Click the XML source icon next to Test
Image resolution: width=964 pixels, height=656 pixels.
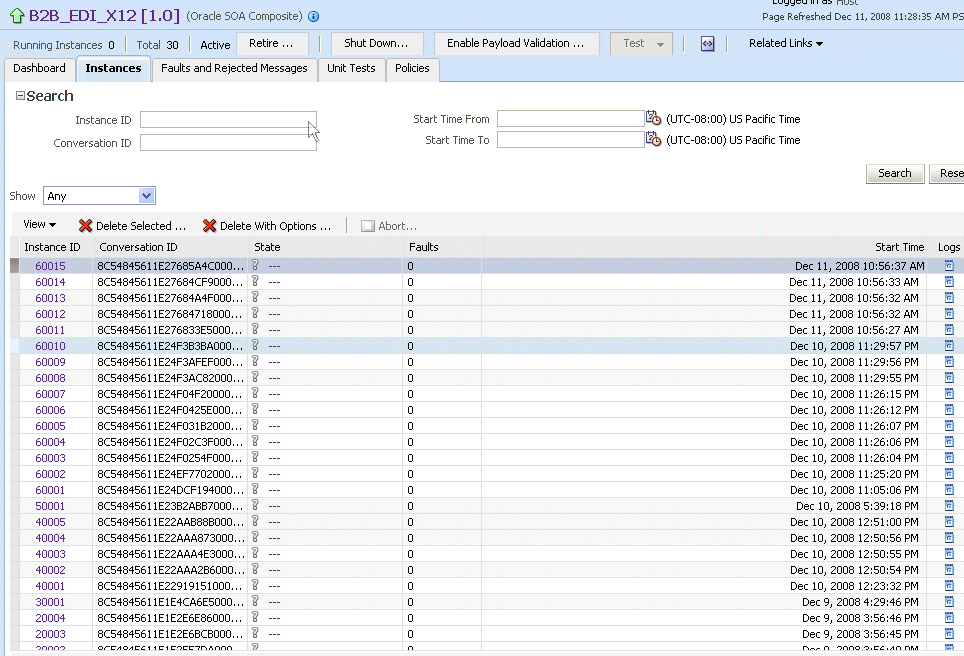point(708,44)
